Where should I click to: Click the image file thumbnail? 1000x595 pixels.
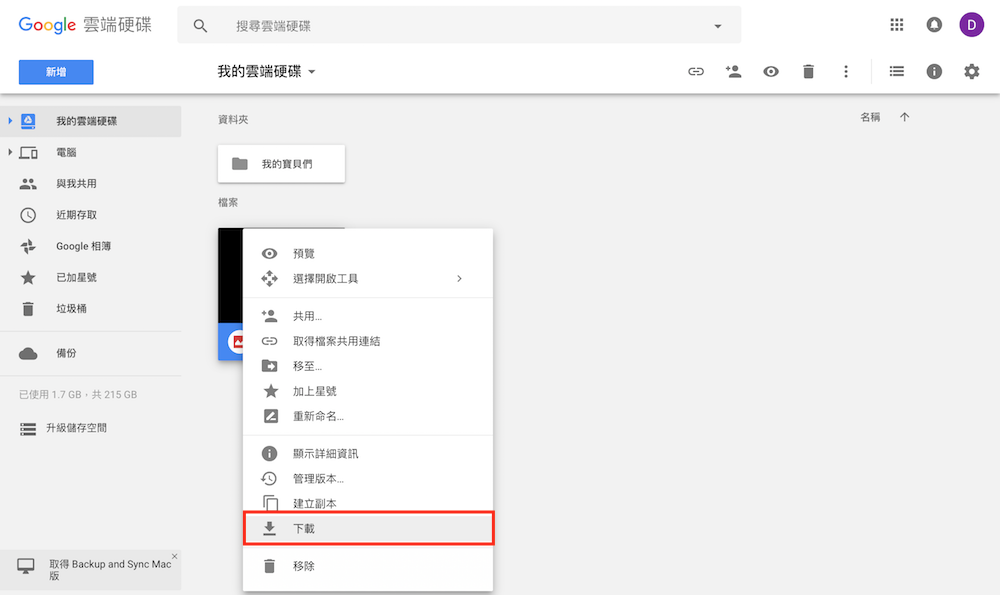(230, 294)
